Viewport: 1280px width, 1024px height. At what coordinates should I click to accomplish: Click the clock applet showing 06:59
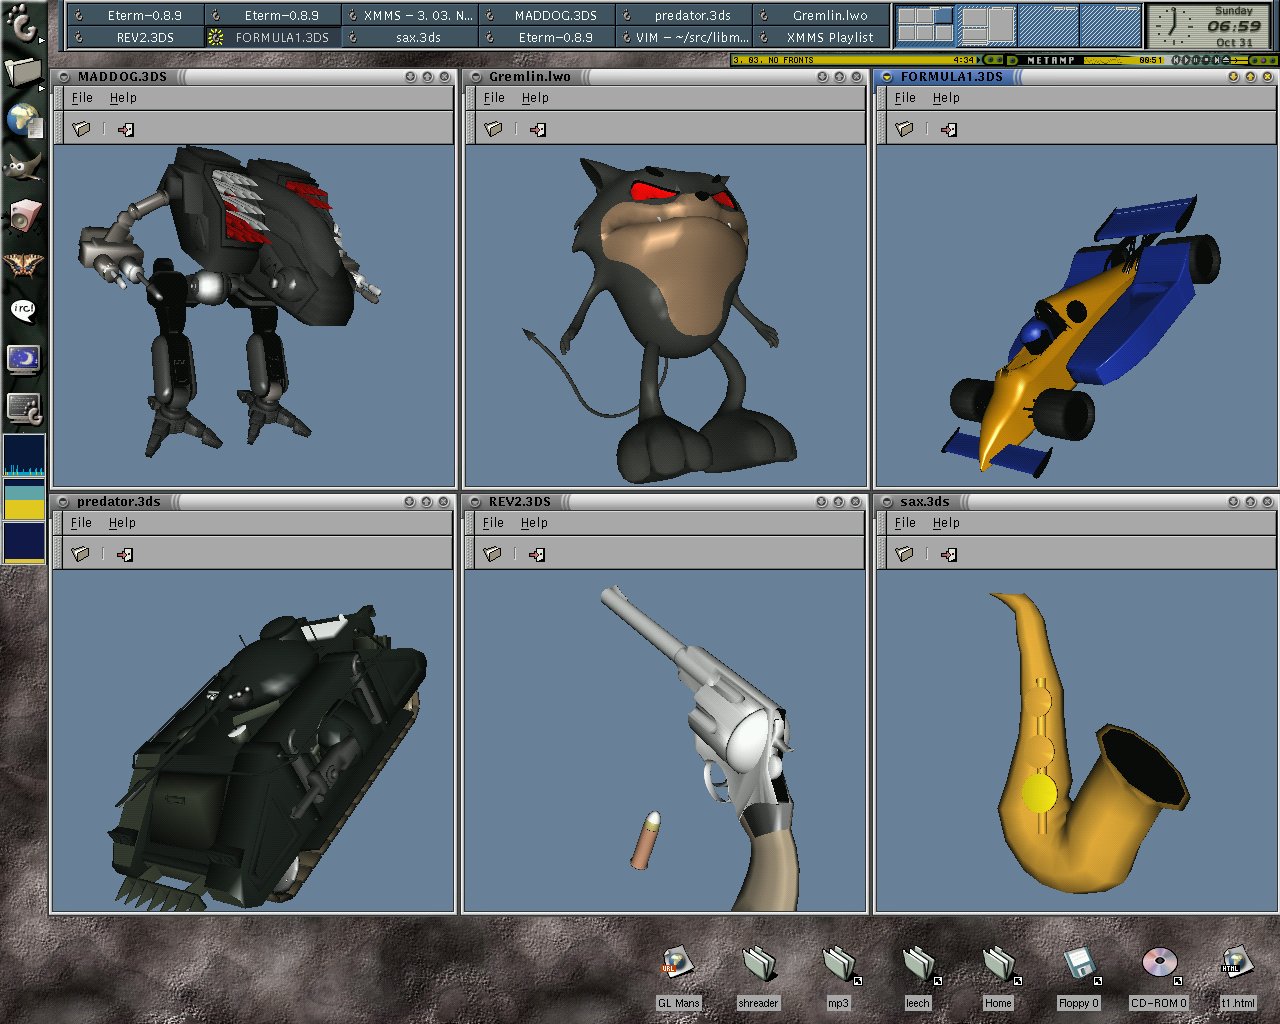pos(1211,25)
